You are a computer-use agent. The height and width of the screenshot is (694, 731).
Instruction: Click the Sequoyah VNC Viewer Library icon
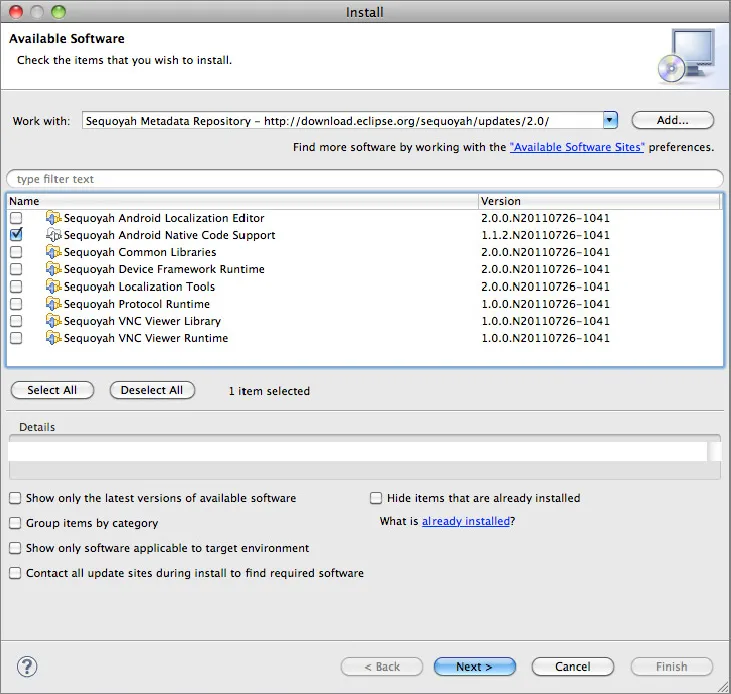53,321
